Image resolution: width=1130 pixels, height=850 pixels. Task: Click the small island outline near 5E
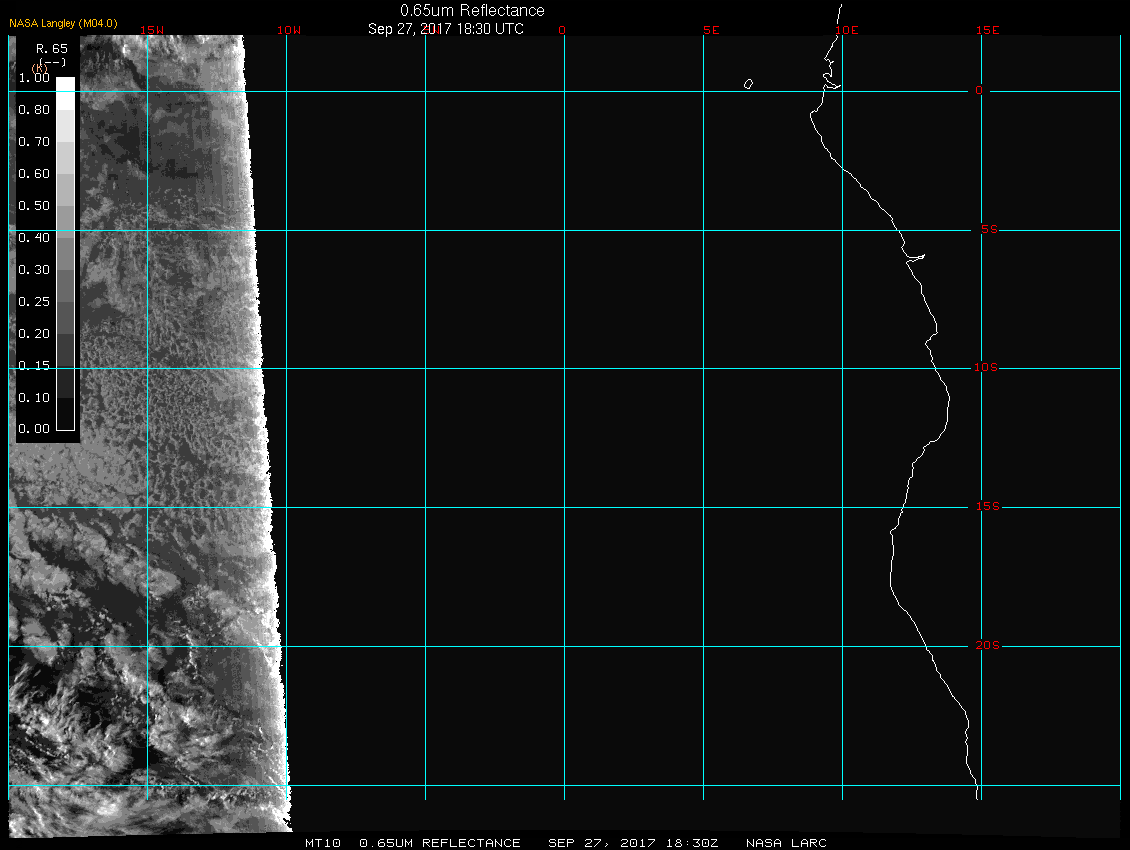748,84
